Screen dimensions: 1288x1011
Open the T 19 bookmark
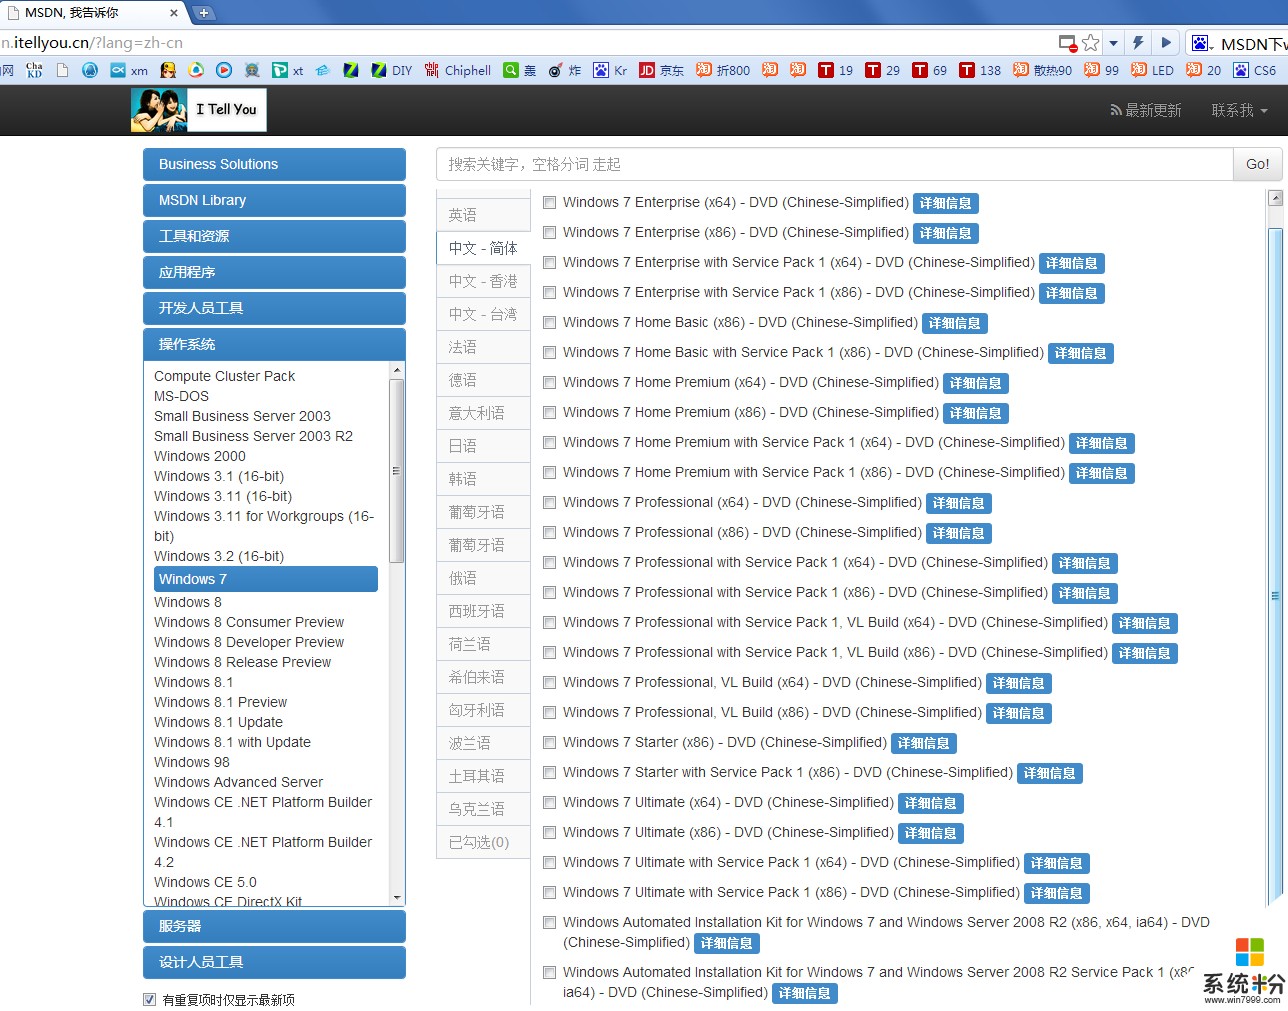click(836, 70)
